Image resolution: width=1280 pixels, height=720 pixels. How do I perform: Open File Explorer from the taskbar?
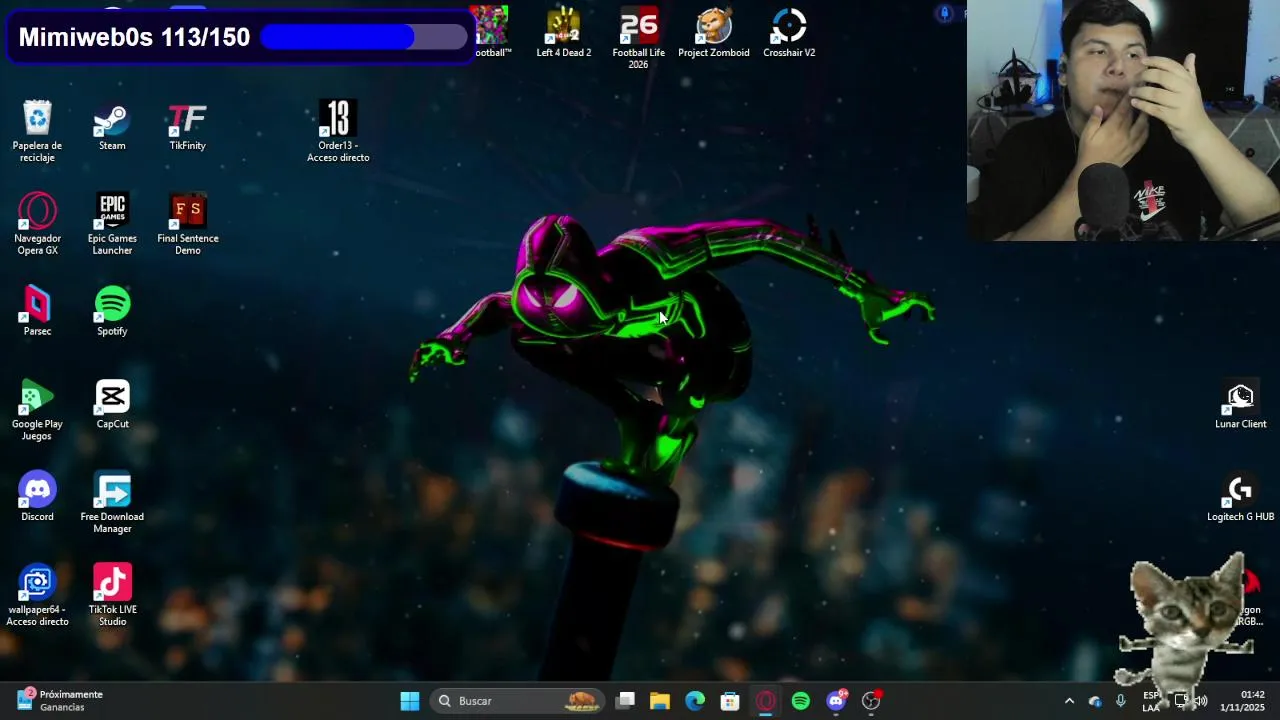(660, 701)
